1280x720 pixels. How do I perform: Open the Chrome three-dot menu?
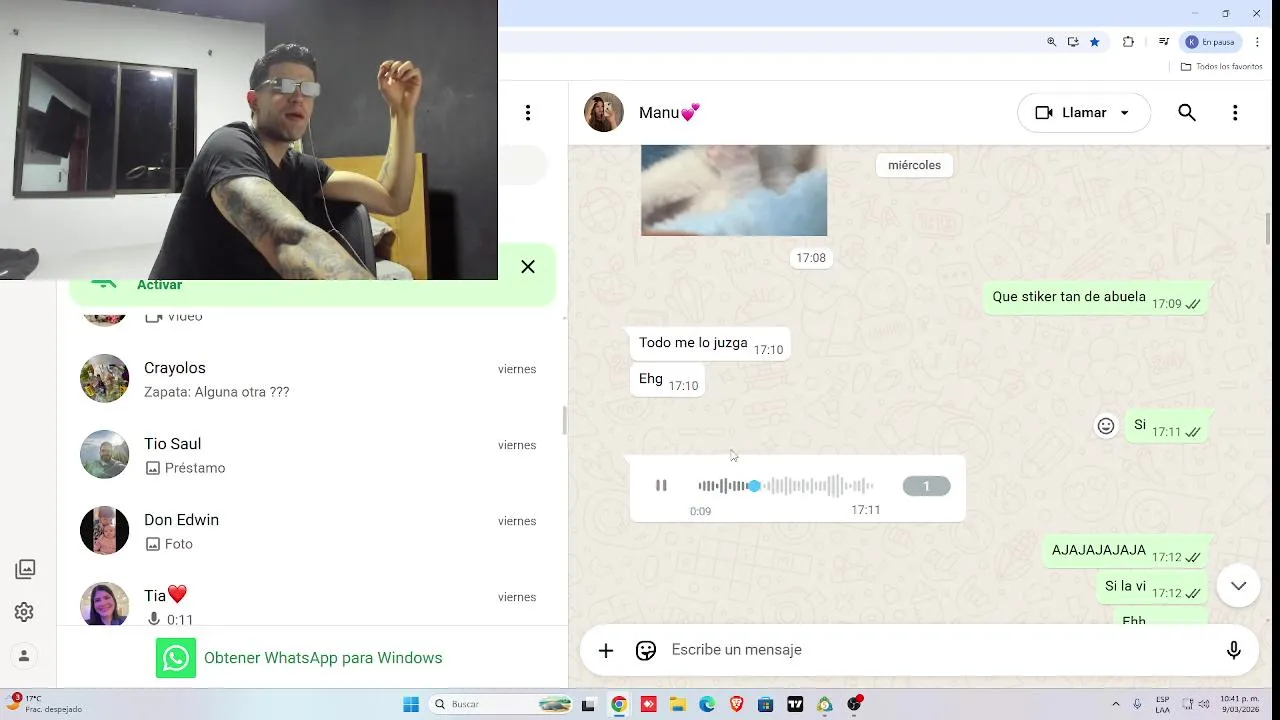click(x=1257, y=42)
